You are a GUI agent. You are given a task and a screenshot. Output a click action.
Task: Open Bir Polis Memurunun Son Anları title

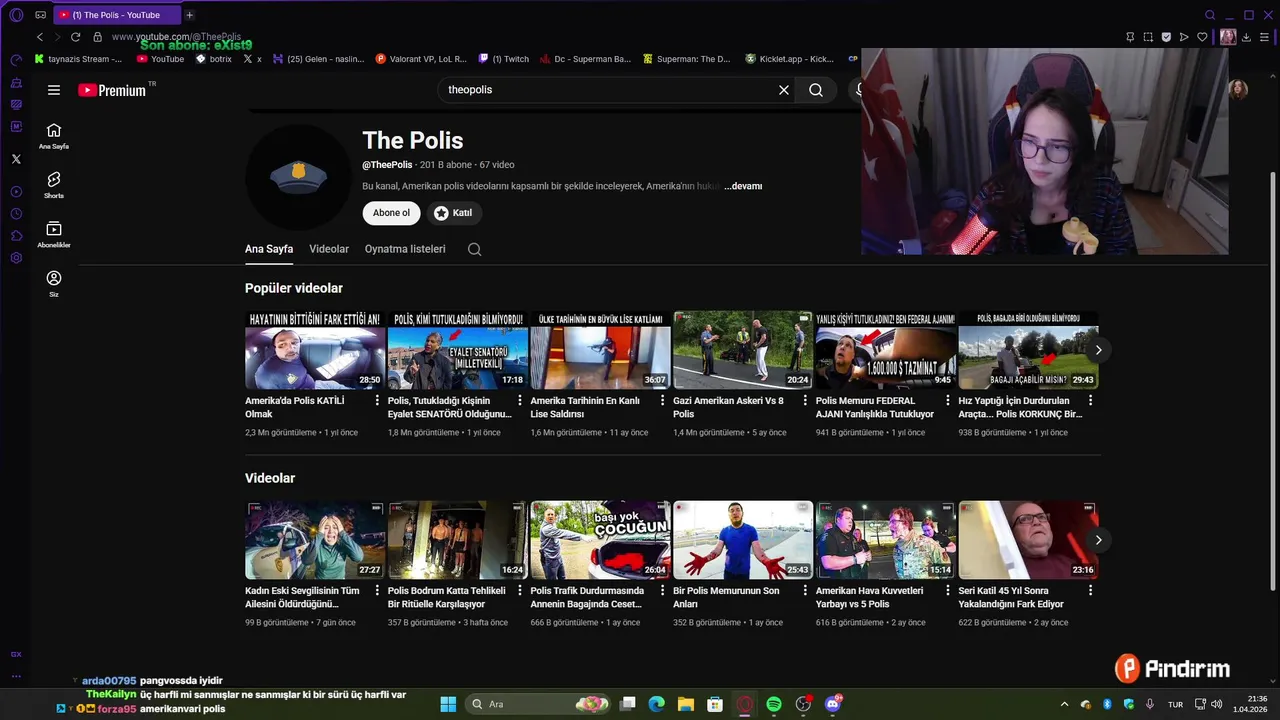coord(726,597)
